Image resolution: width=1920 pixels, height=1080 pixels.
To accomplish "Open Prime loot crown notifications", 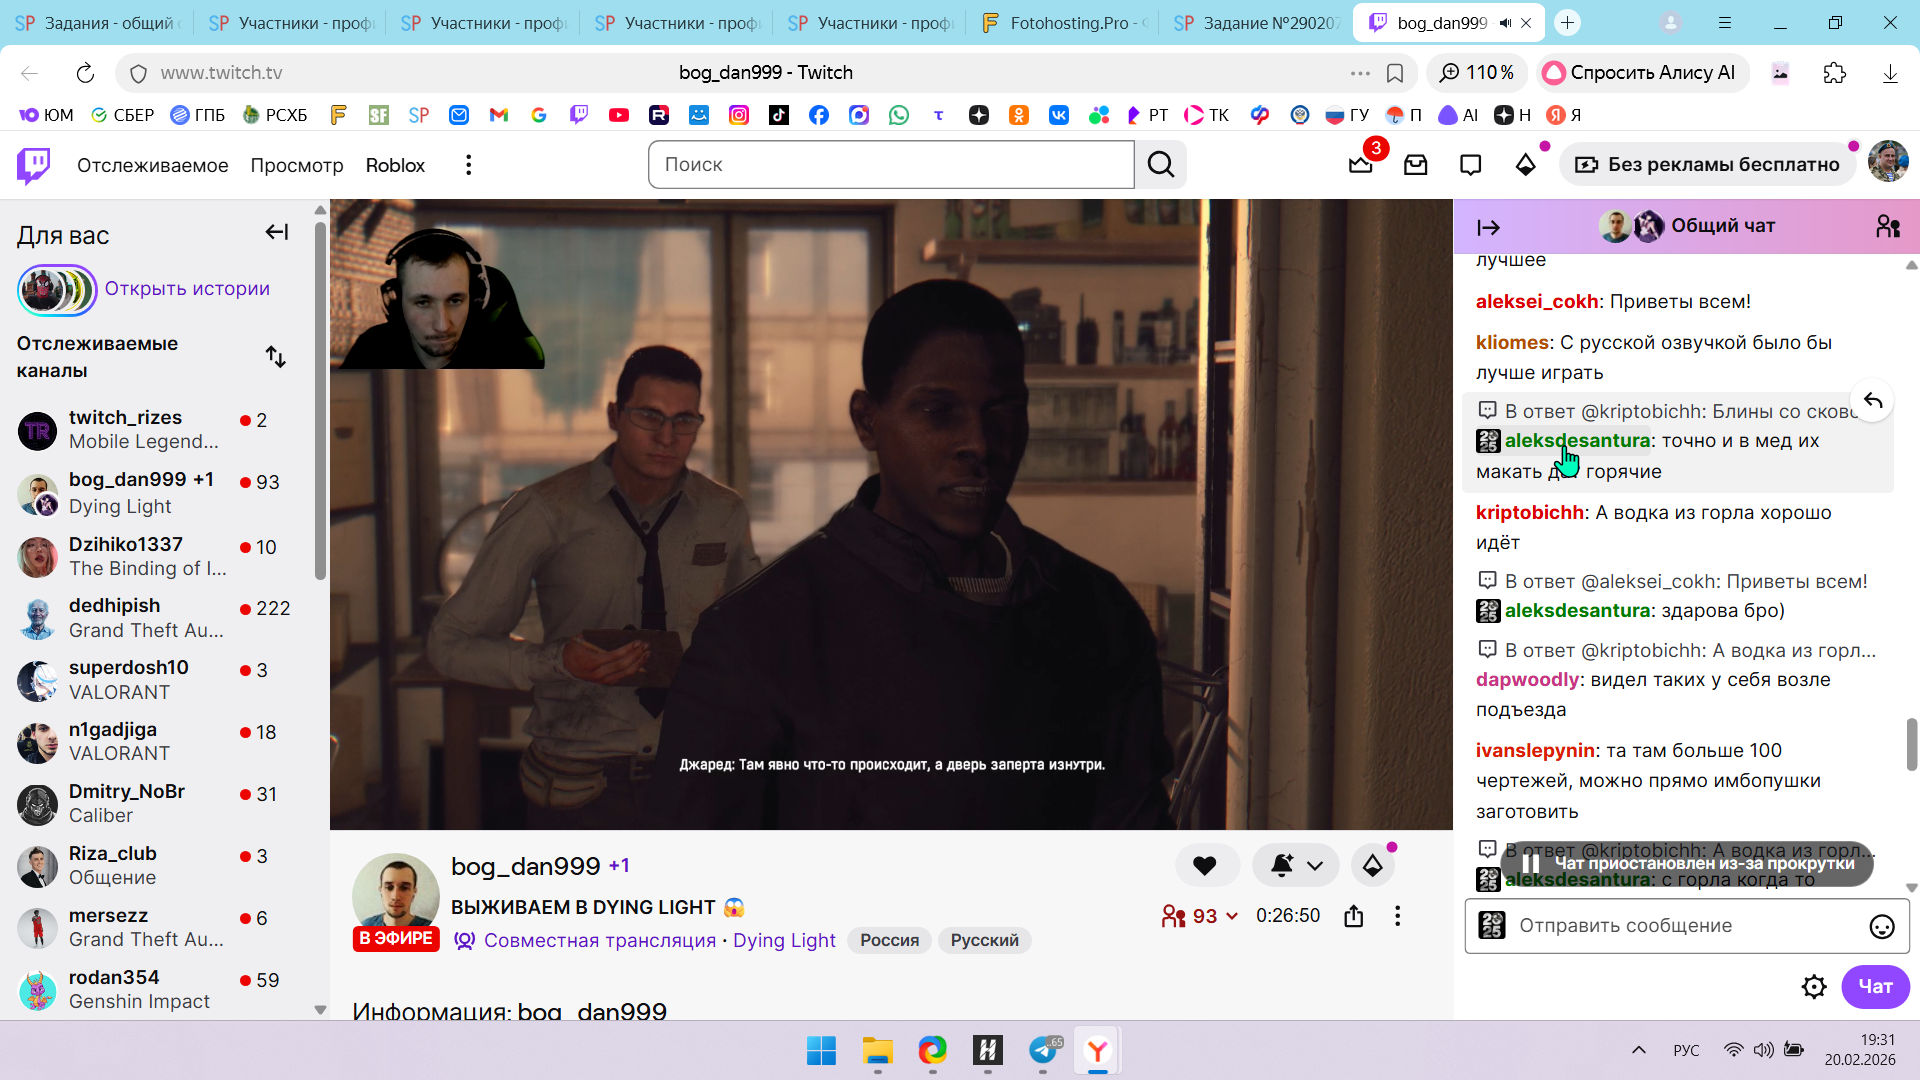I will [x=1361, y=165].
